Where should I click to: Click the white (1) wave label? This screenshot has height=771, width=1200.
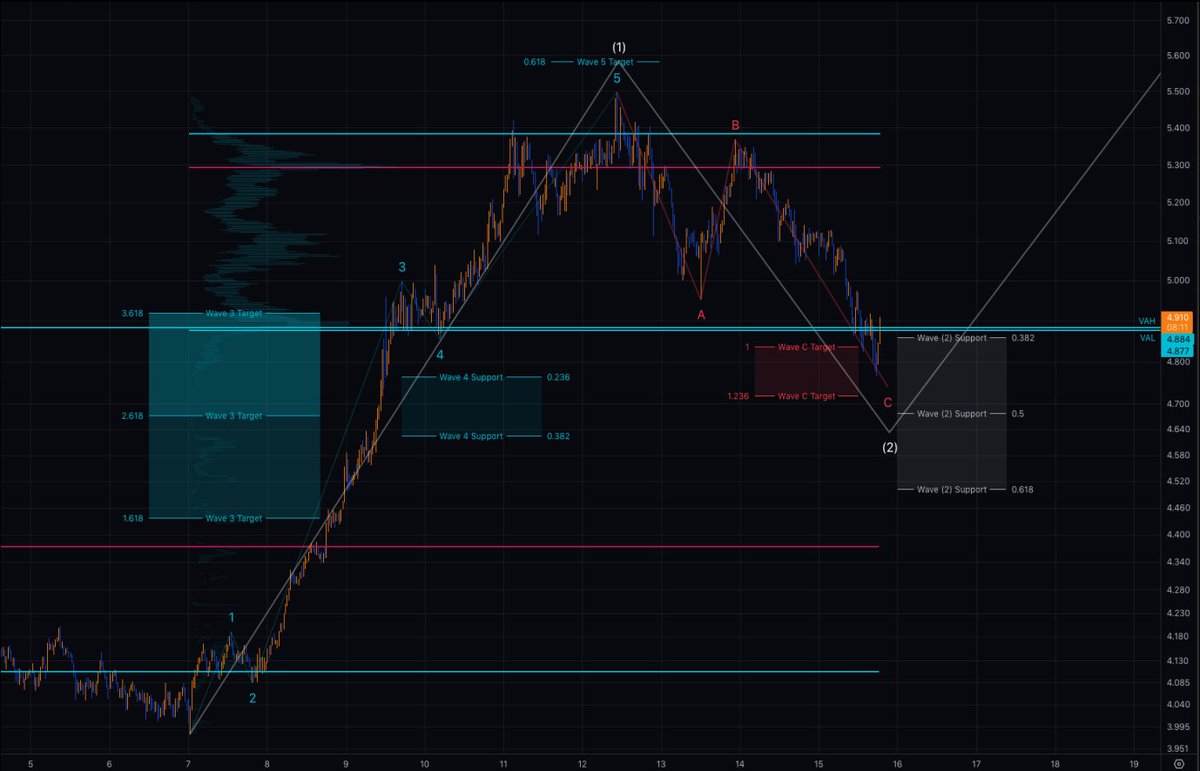[619, 47]
